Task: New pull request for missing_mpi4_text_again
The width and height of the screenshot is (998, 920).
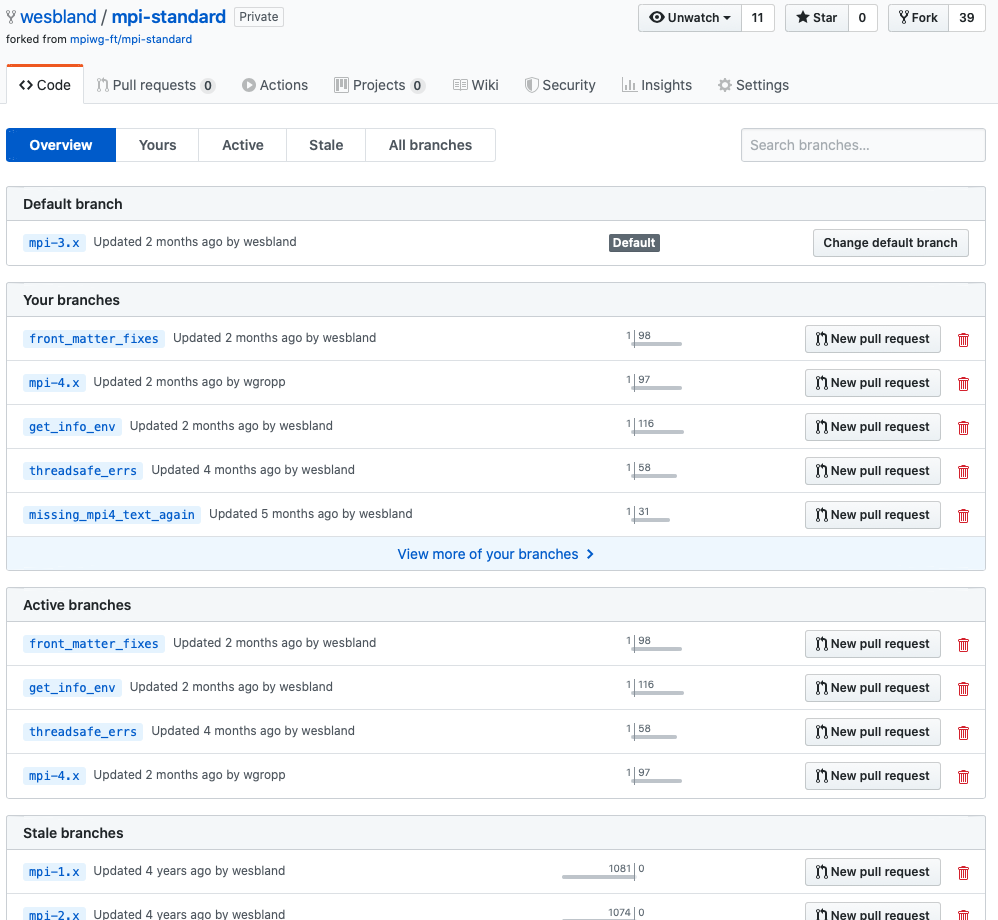Action: coord(873,514)
